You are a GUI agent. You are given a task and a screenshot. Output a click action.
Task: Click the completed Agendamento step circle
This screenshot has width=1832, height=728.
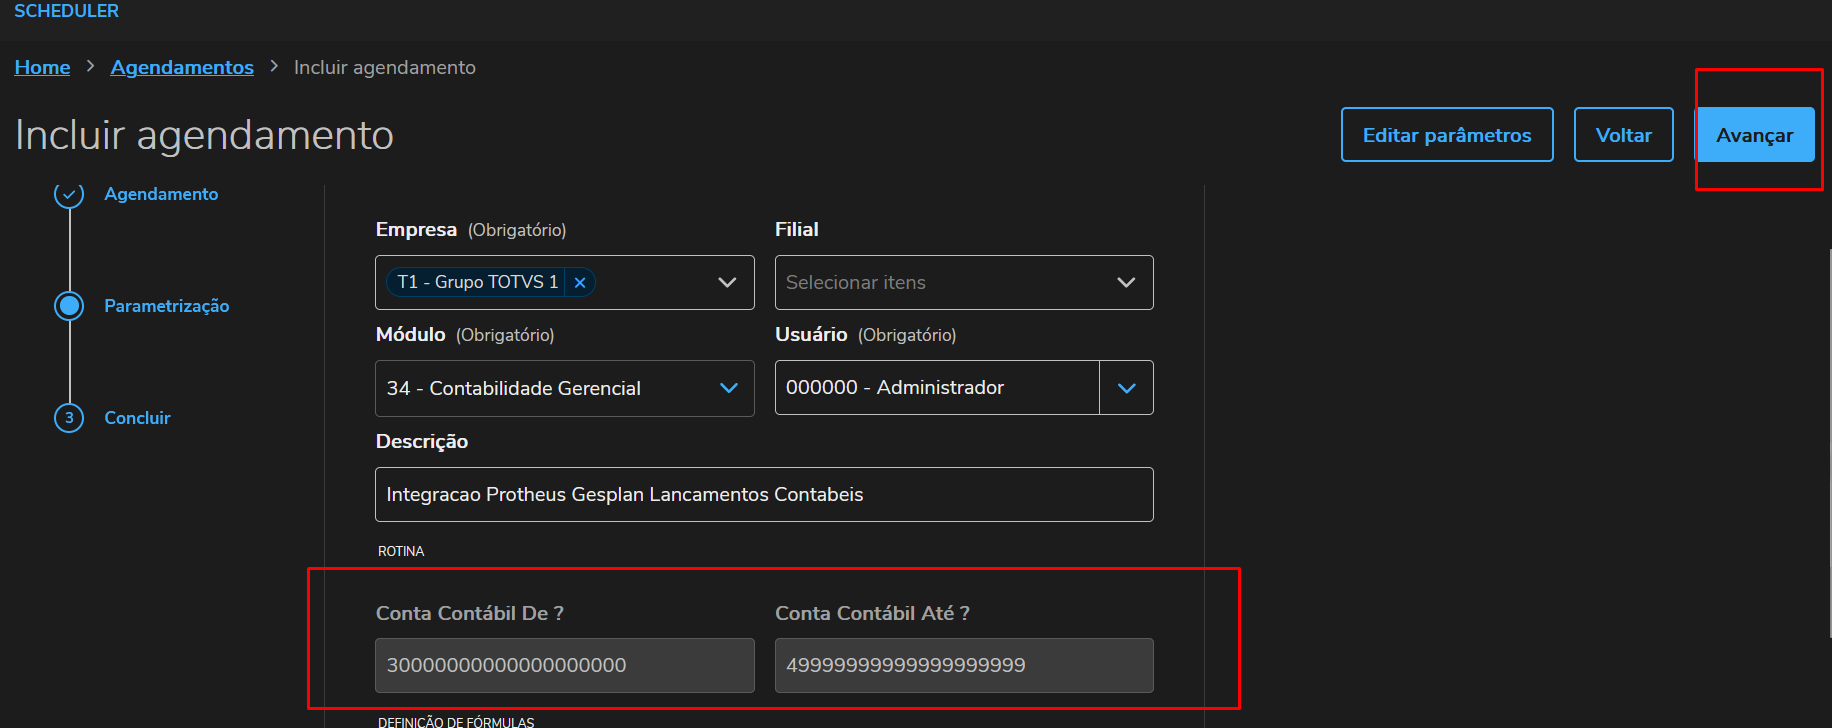pyautogui.click(x=69, y=195)
